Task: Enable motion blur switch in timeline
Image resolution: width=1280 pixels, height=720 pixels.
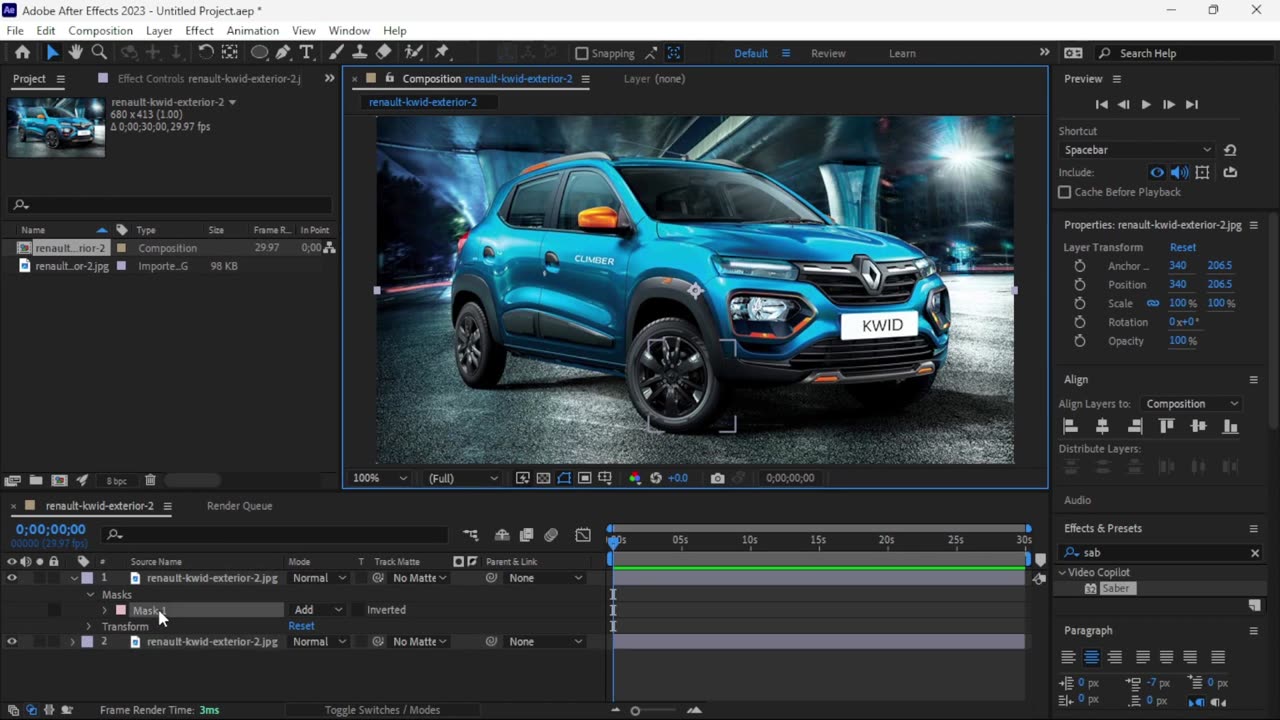Action: [x=551, y=536]
